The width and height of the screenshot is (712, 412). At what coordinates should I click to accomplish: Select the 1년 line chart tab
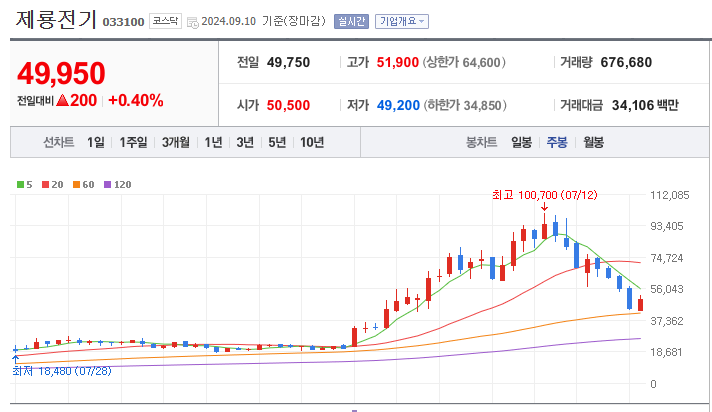click(213, 143)
